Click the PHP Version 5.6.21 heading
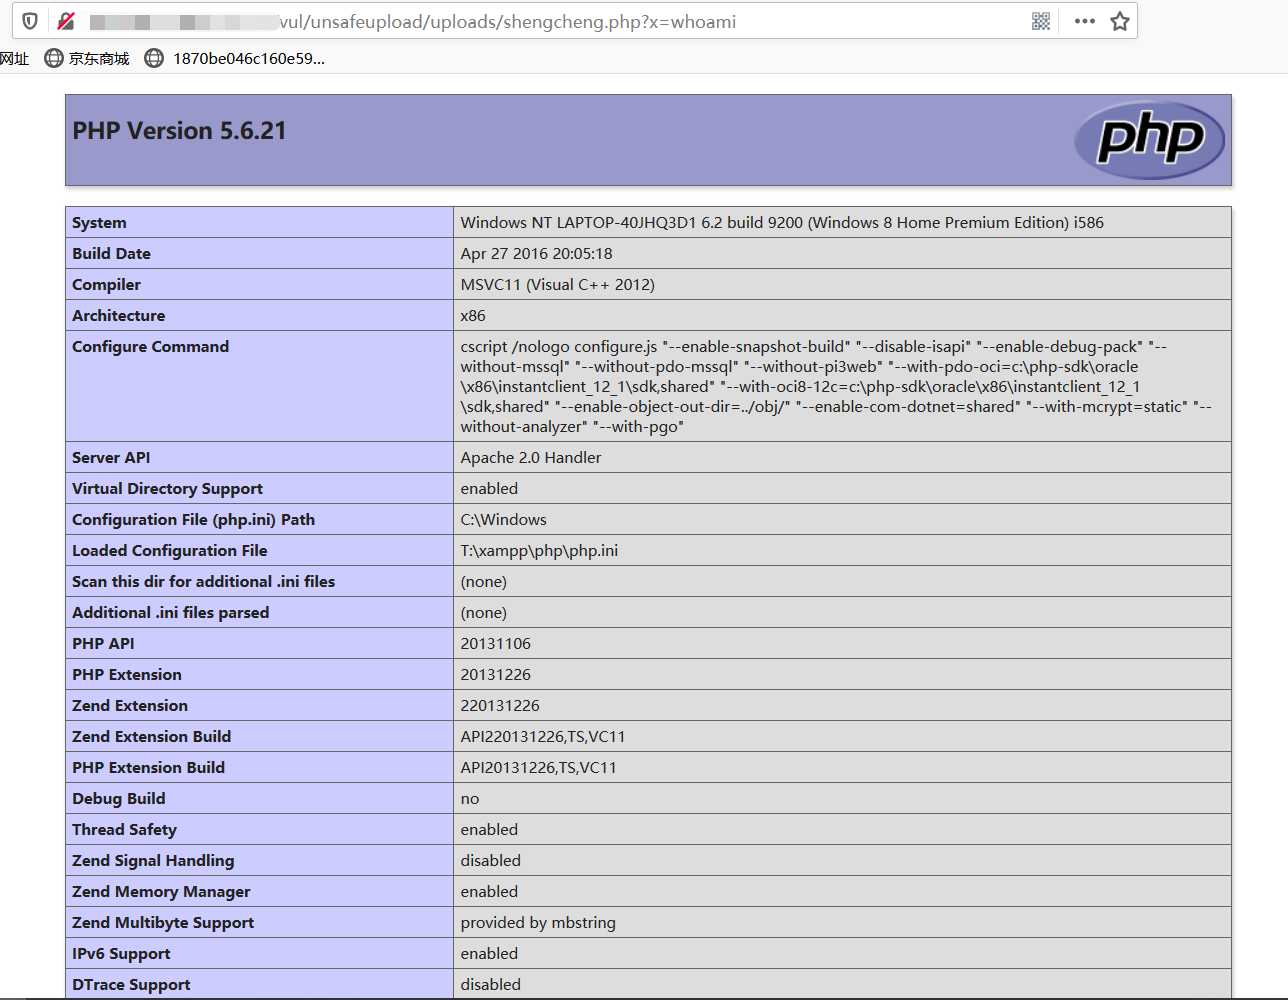The image size is (1288, 1000). click(180, 131)
